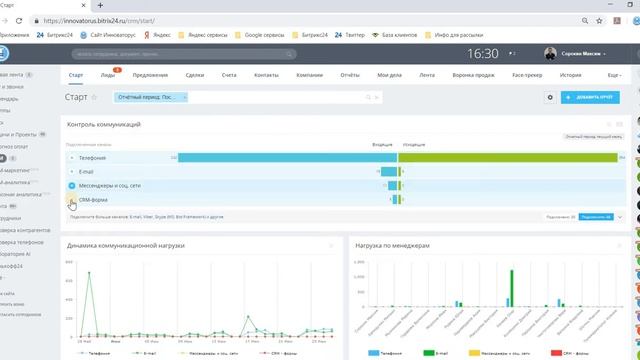Bookmark this page with the star icon
The height and width of the screenshot is (360, 640).
(x=599, y=21)
